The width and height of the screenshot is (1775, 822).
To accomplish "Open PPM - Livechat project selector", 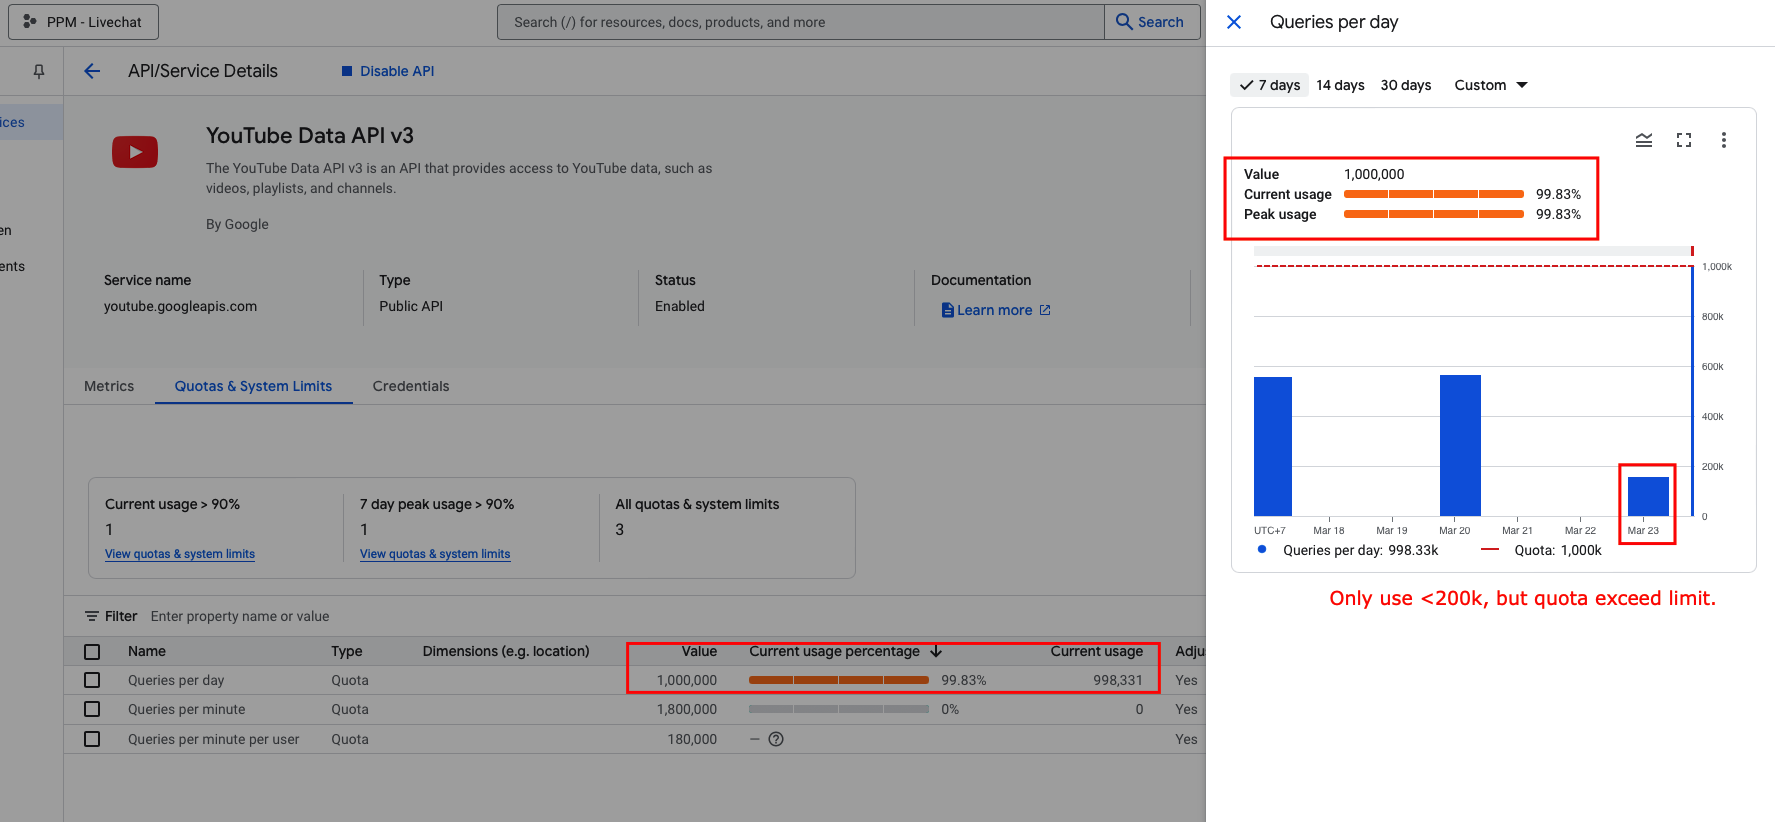I will [x=83, y=22].
